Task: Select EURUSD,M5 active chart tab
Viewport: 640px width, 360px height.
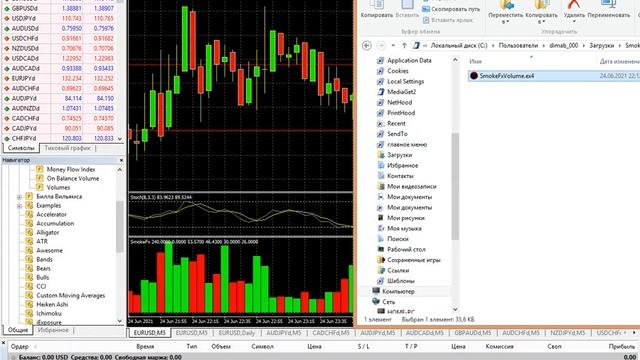Action: (x=150, y=333)
